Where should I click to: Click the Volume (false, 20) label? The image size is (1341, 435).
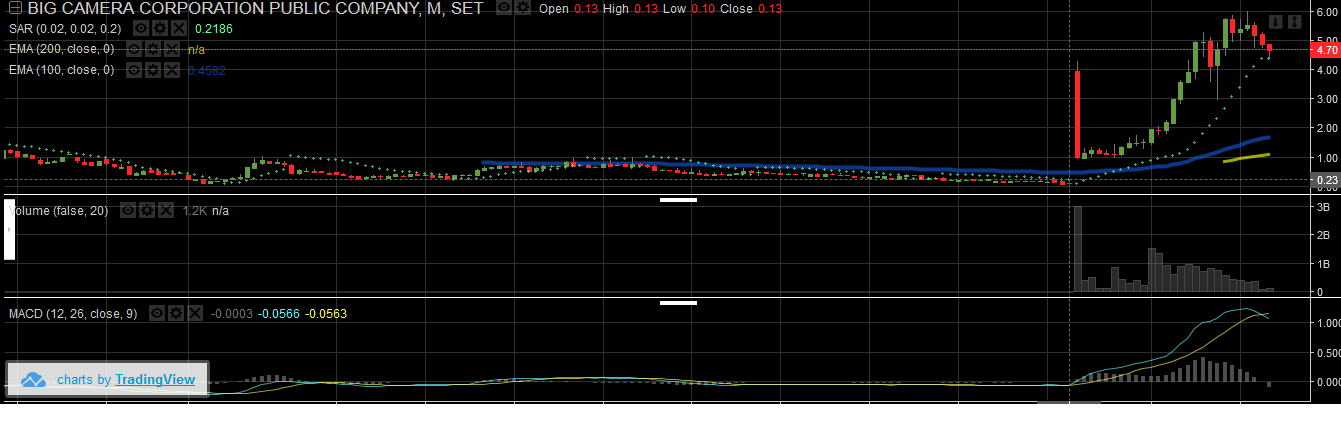pos(59,211)
